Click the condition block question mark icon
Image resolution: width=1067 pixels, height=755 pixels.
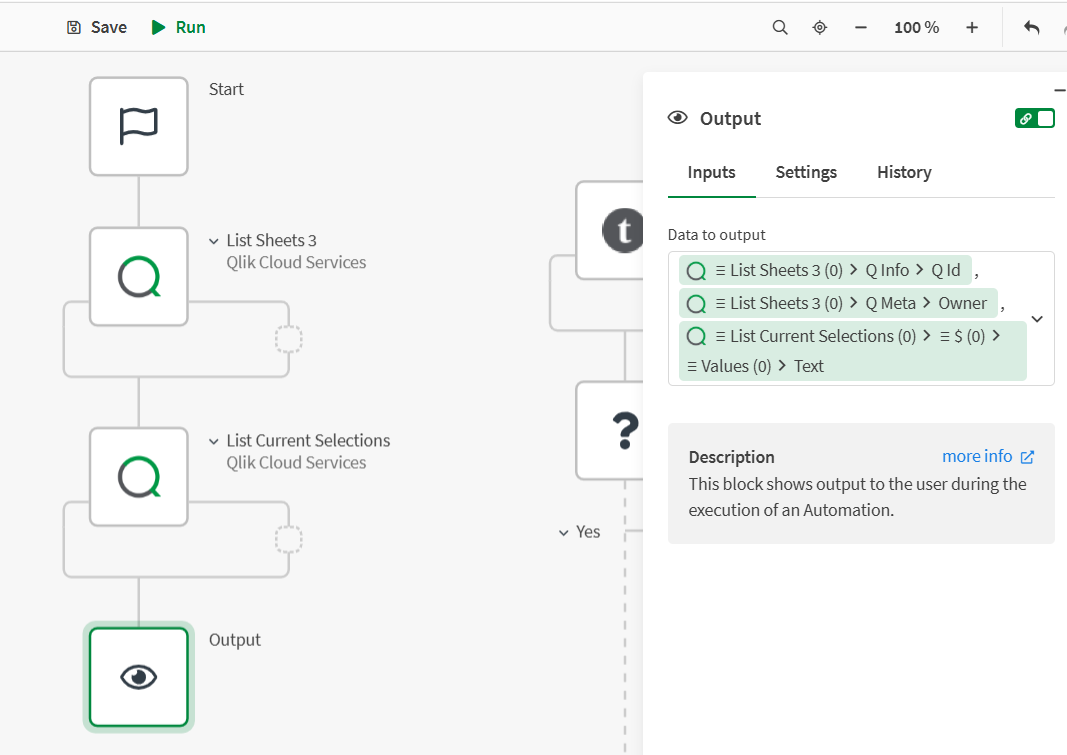tap(623, 430)
